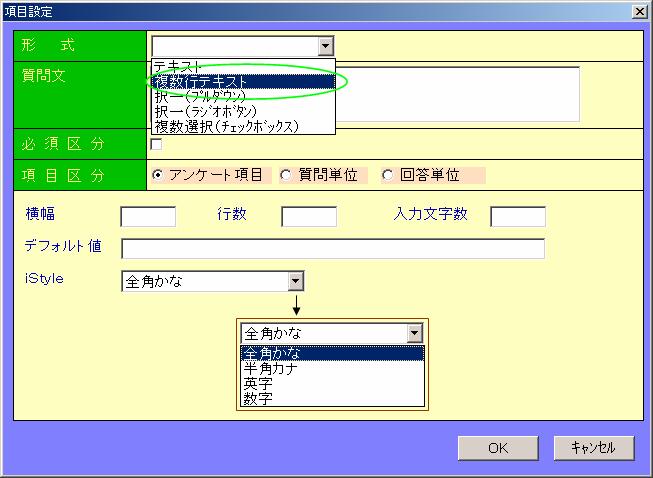Focus the 行数 input box
The height and width of the screenshot is (478, 653).
click(309, 217)
